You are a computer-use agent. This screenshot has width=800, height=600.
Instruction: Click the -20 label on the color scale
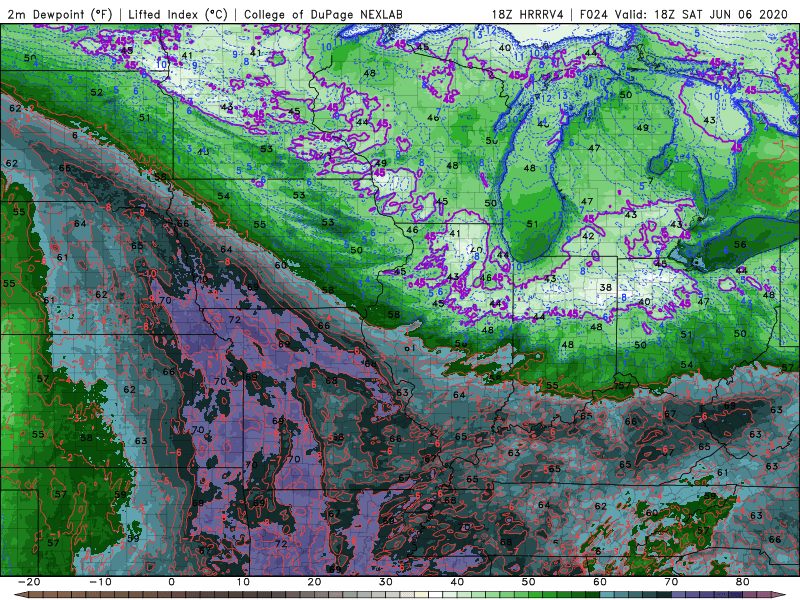point(29,582)
